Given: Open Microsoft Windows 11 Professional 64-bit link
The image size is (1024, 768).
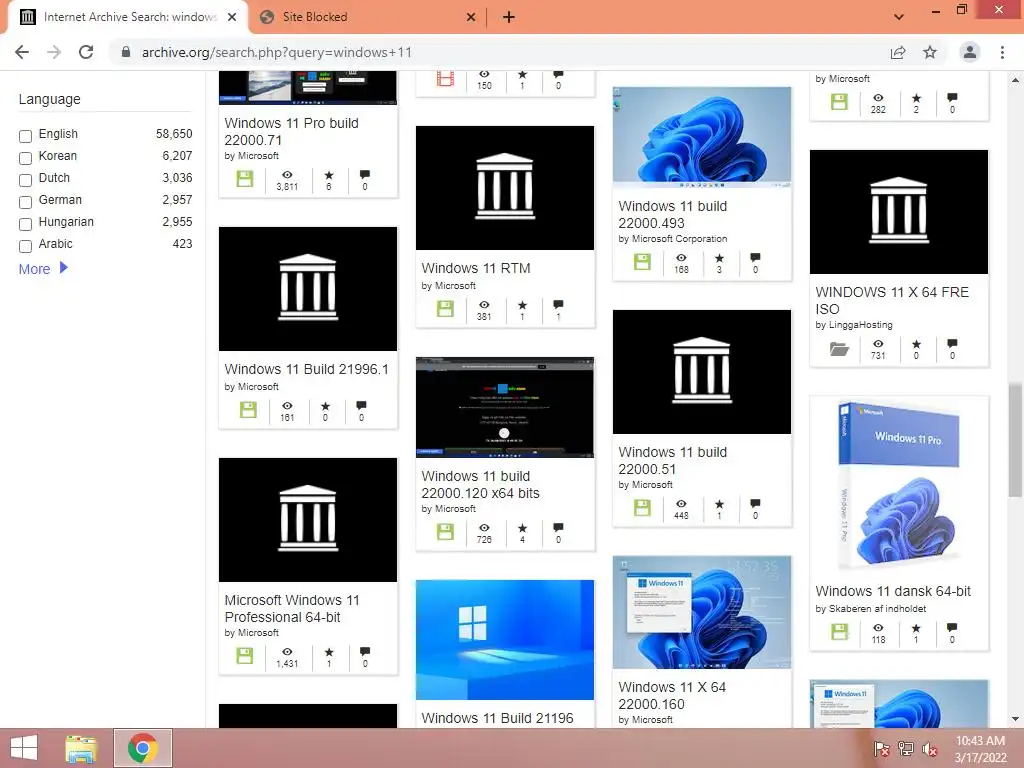Looking at the screenshot, I should tap(292, 608).
